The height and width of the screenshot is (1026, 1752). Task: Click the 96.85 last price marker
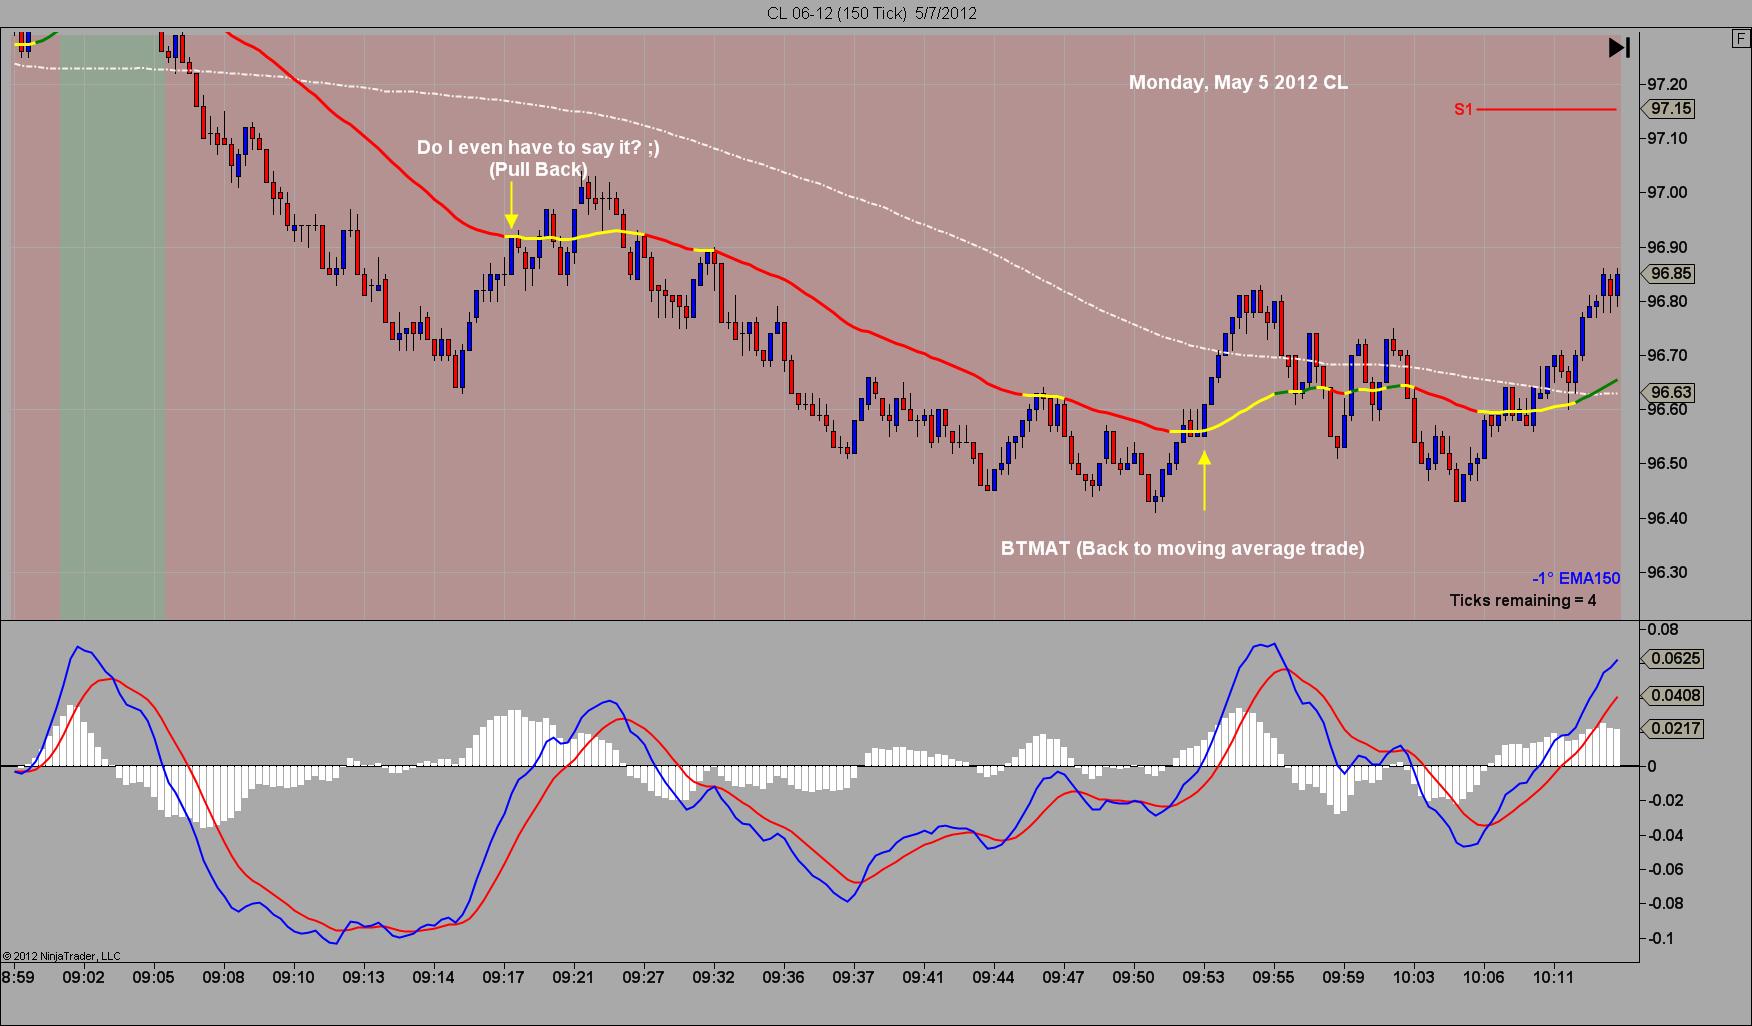[1670, 273]
